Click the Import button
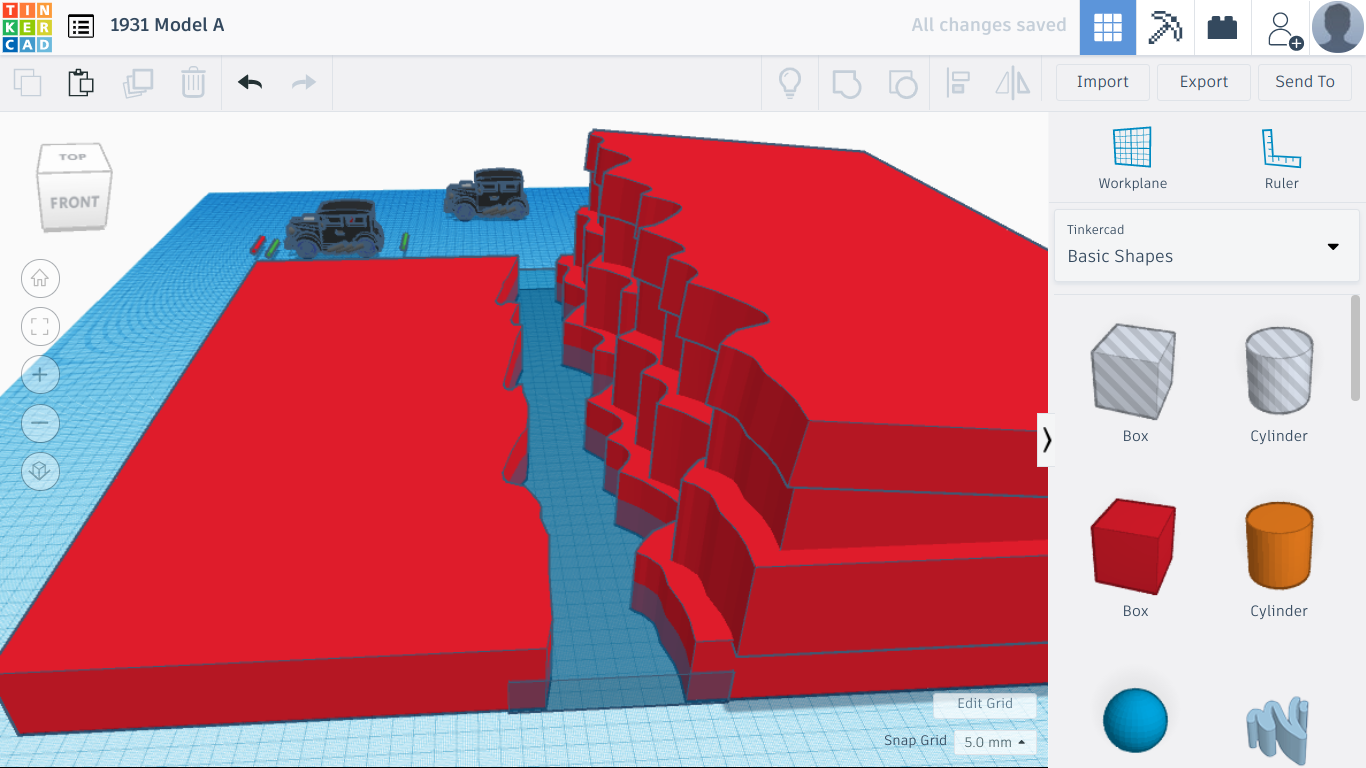This screenshot has height=768, width=1366. coord(1102,82)
